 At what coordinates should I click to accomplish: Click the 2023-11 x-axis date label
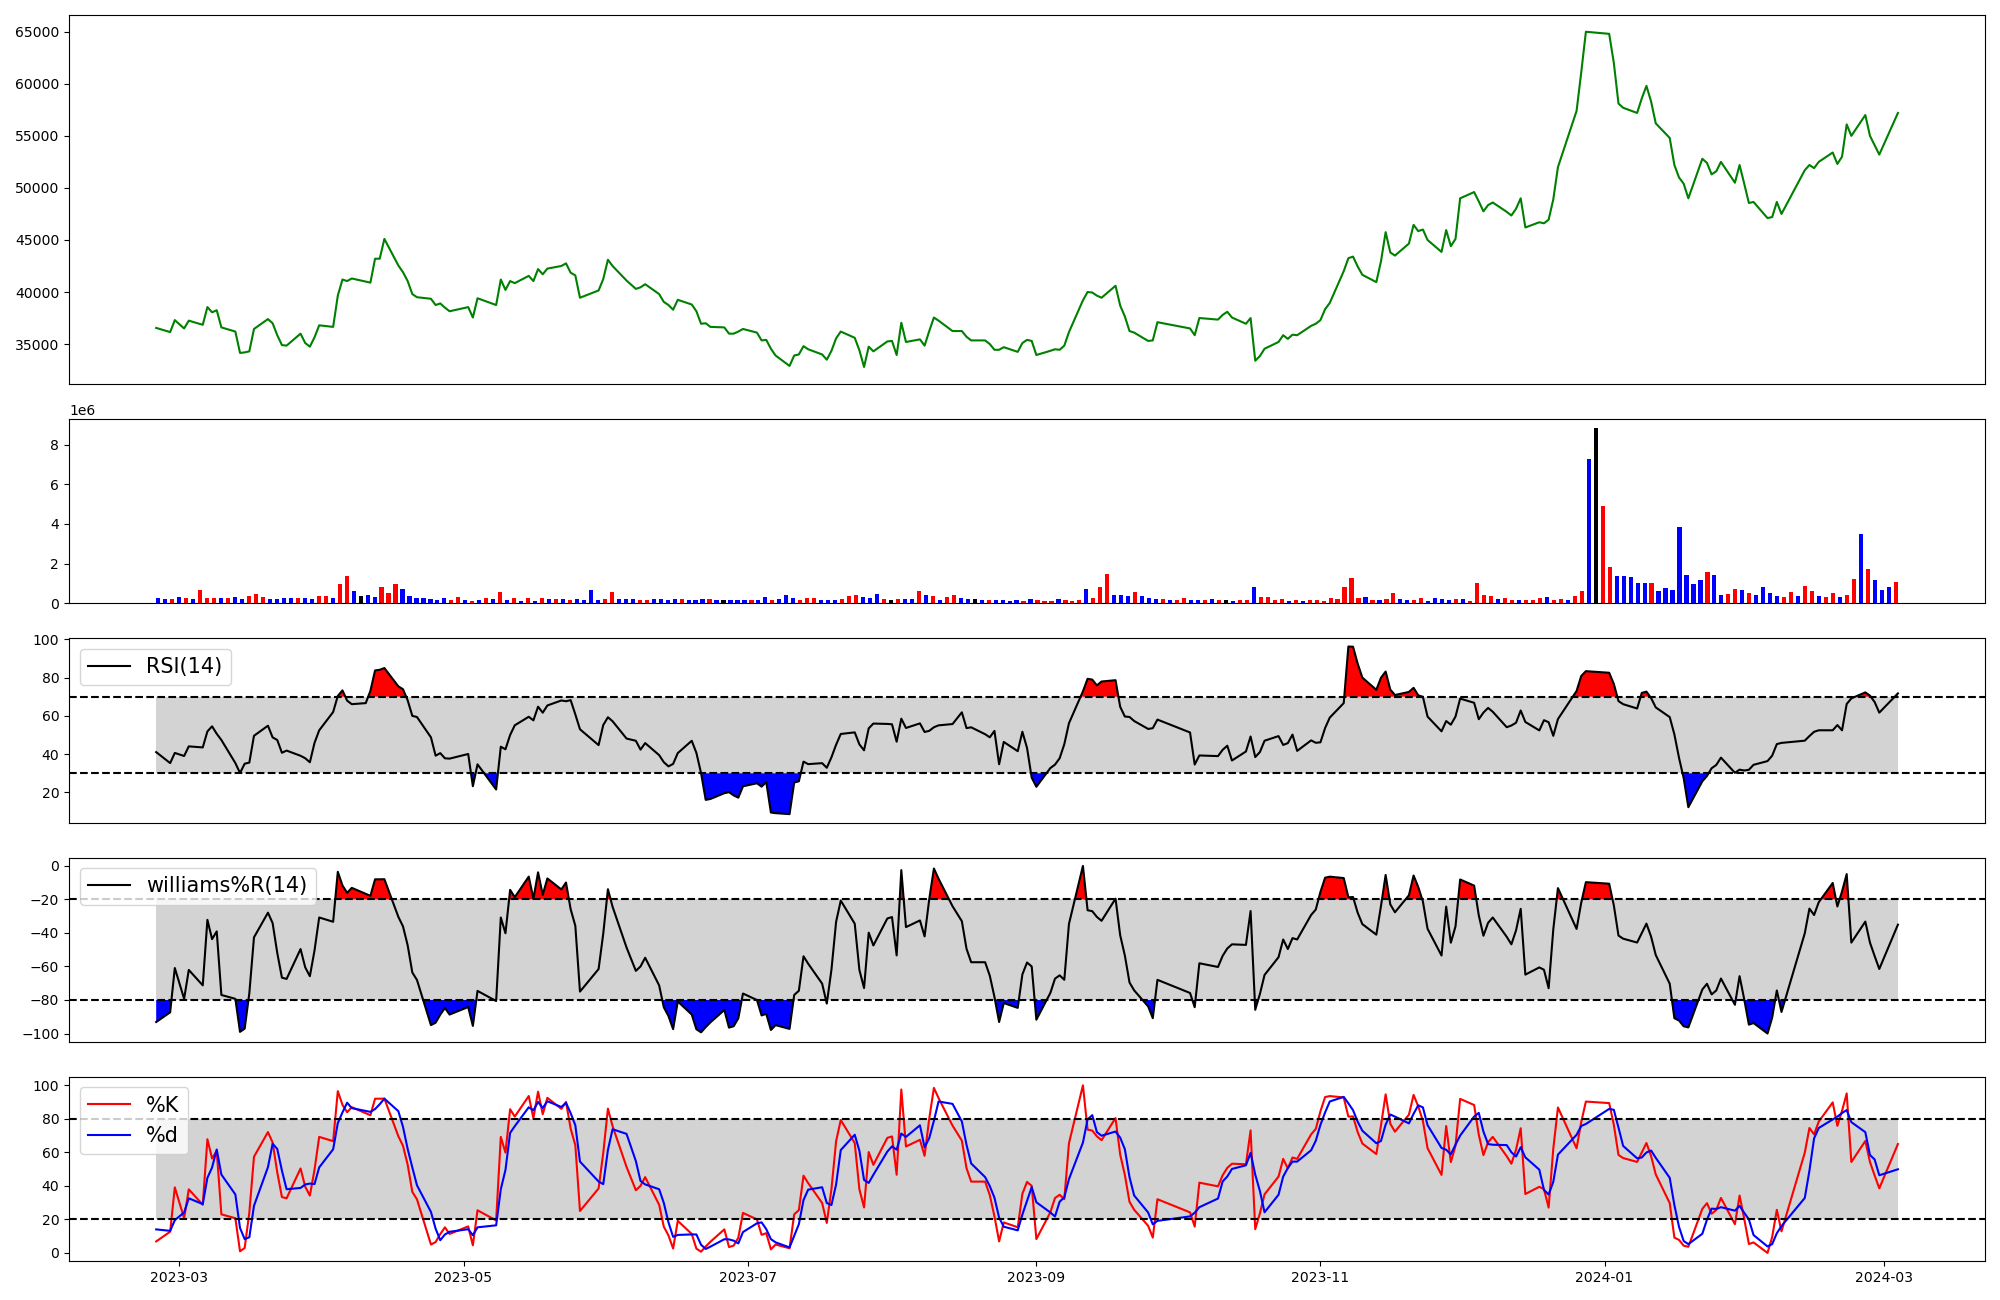point(1320,1277)
